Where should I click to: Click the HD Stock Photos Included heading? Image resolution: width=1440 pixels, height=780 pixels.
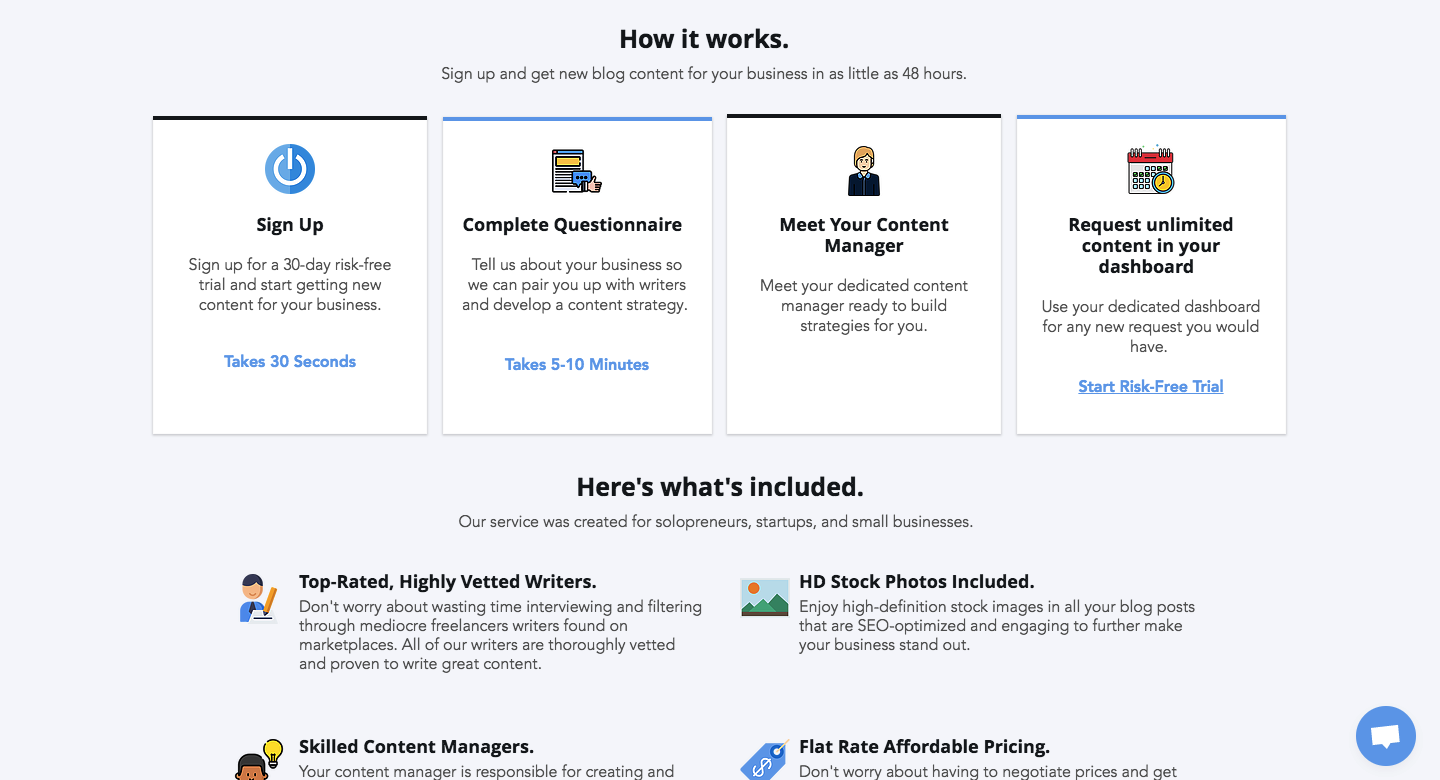pos(916,582)
